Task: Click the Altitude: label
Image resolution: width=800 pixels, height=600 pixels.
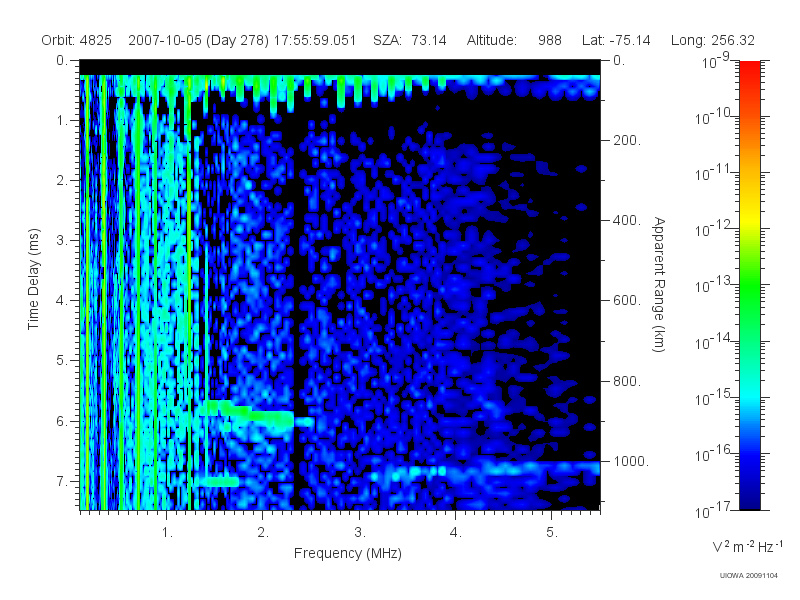Action: (491, 40)
